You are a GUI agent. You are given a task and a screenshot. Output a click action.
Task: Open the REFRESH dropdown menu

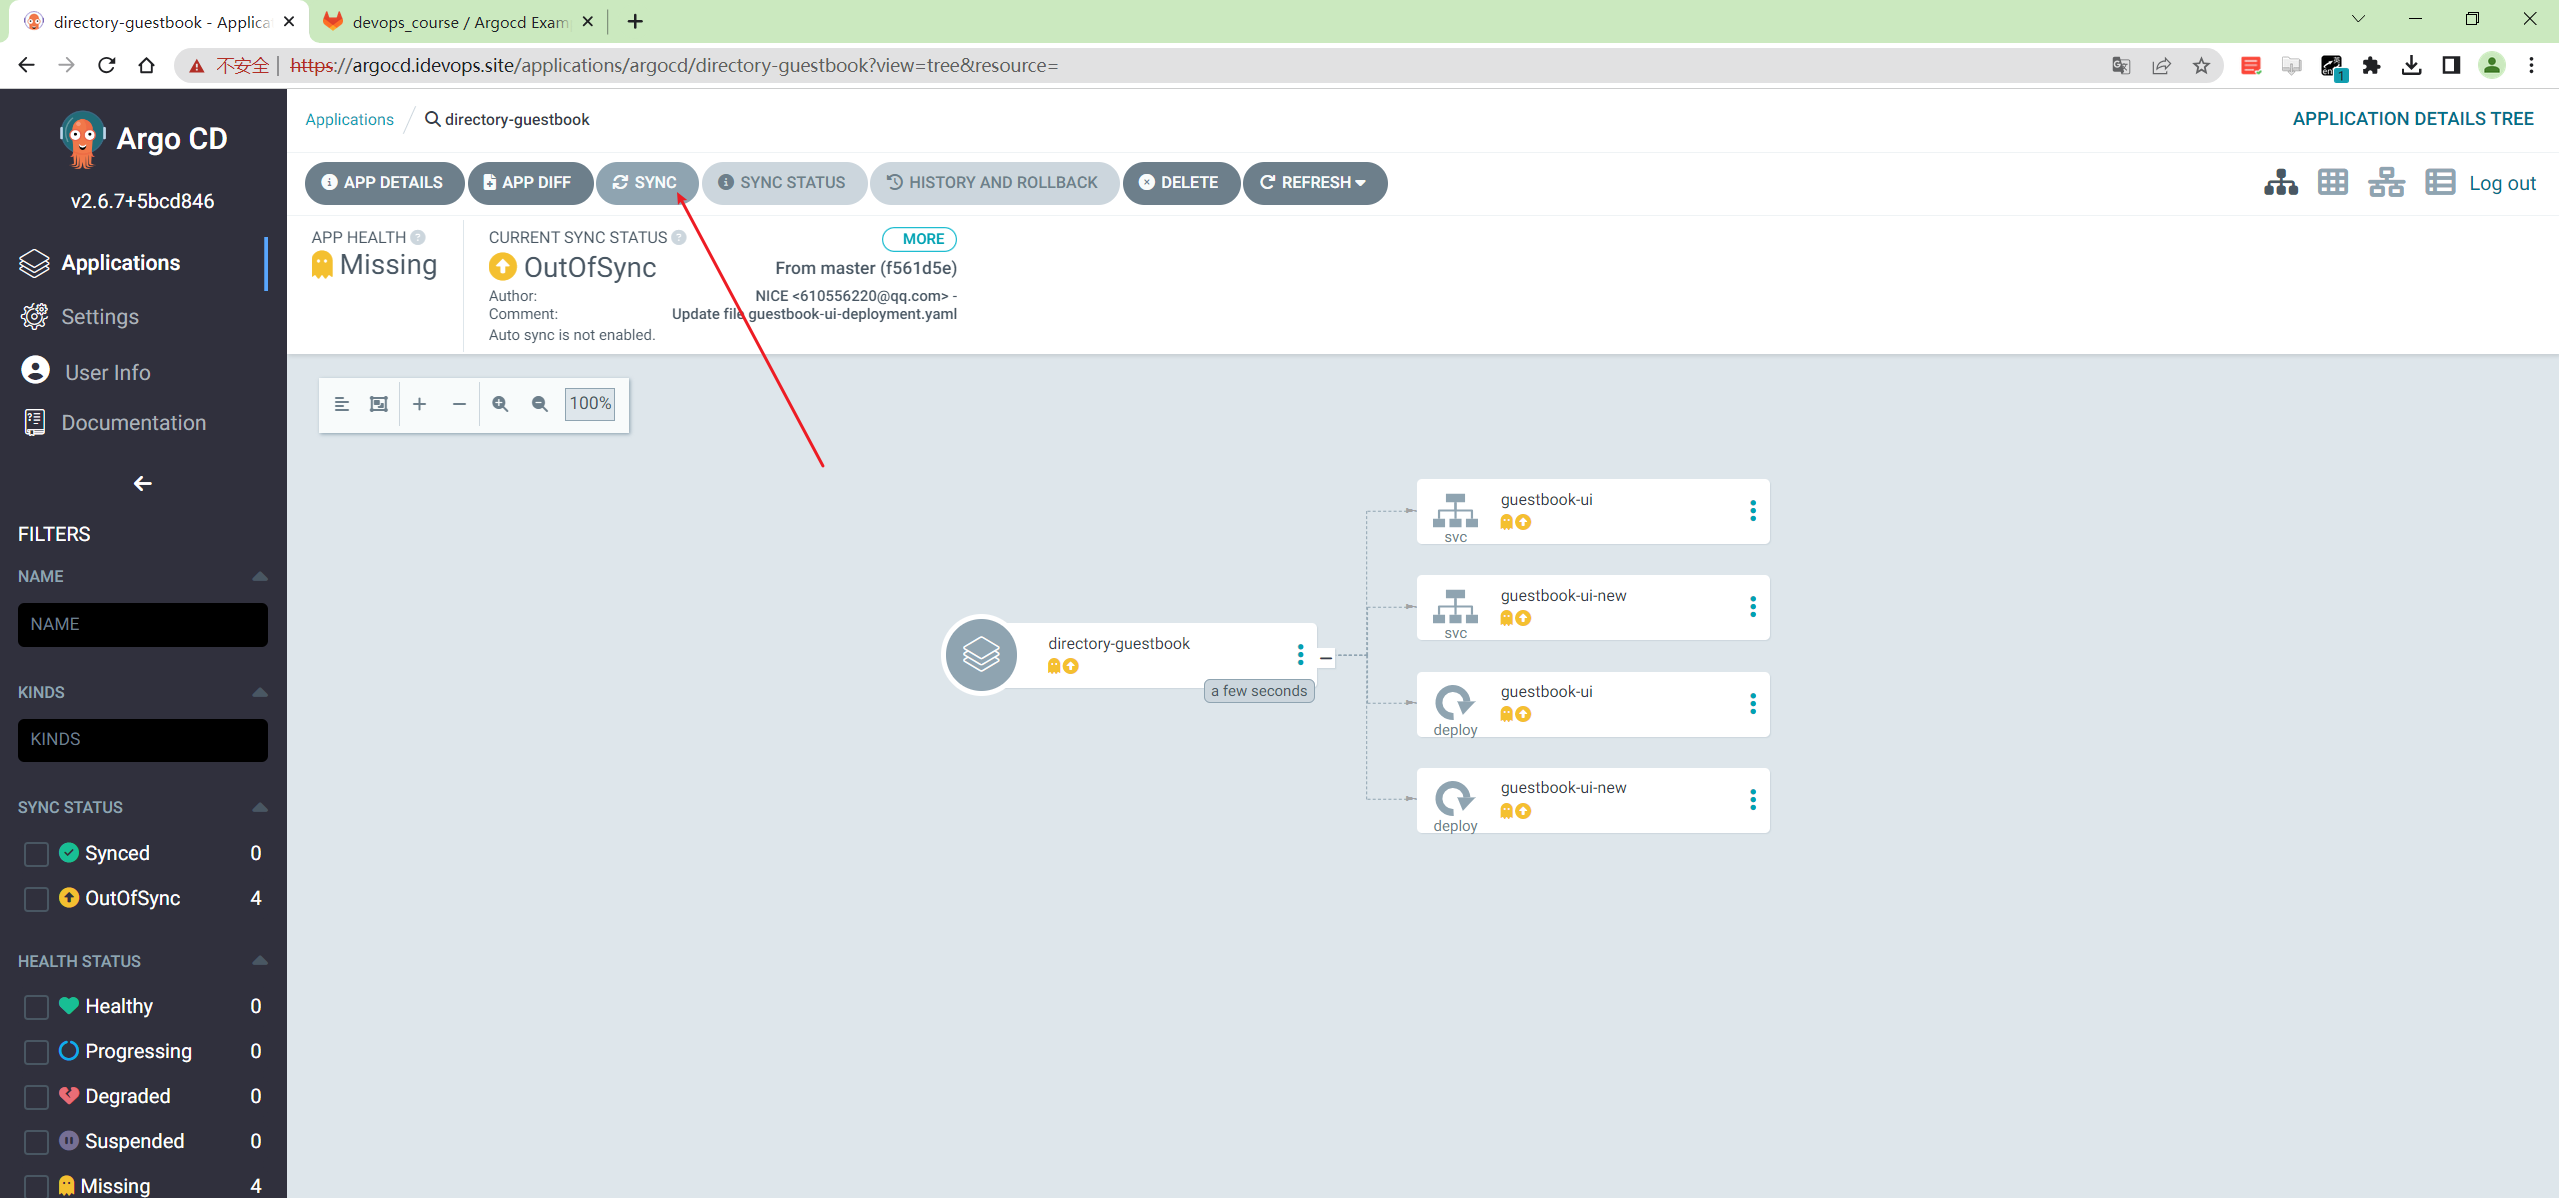point(1314,183)
